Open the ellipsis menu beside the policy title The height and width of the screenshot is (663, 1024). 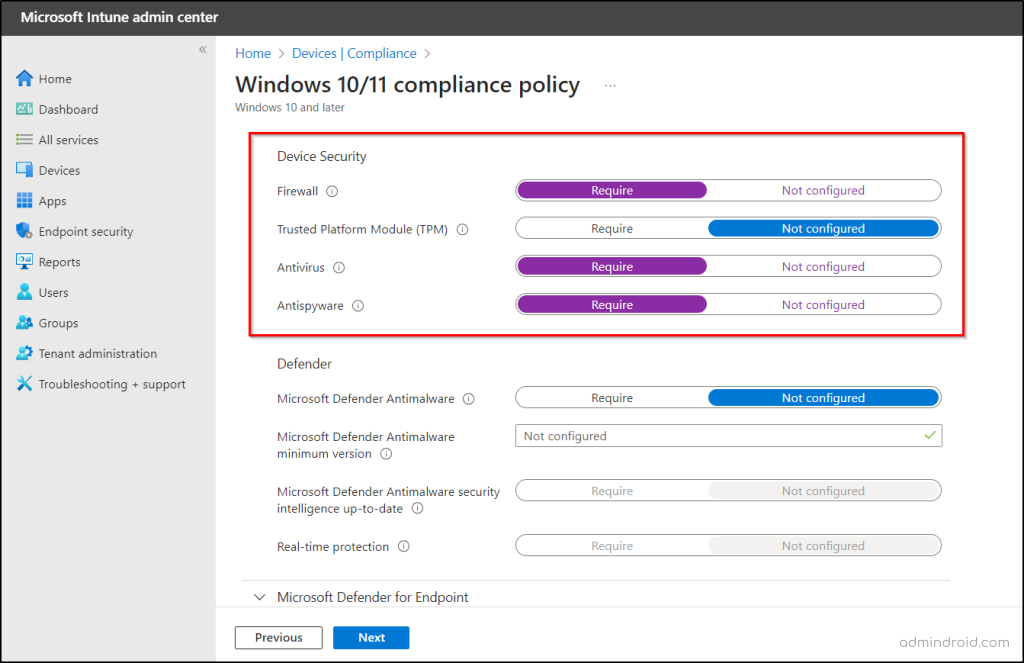tap(610, 86)
